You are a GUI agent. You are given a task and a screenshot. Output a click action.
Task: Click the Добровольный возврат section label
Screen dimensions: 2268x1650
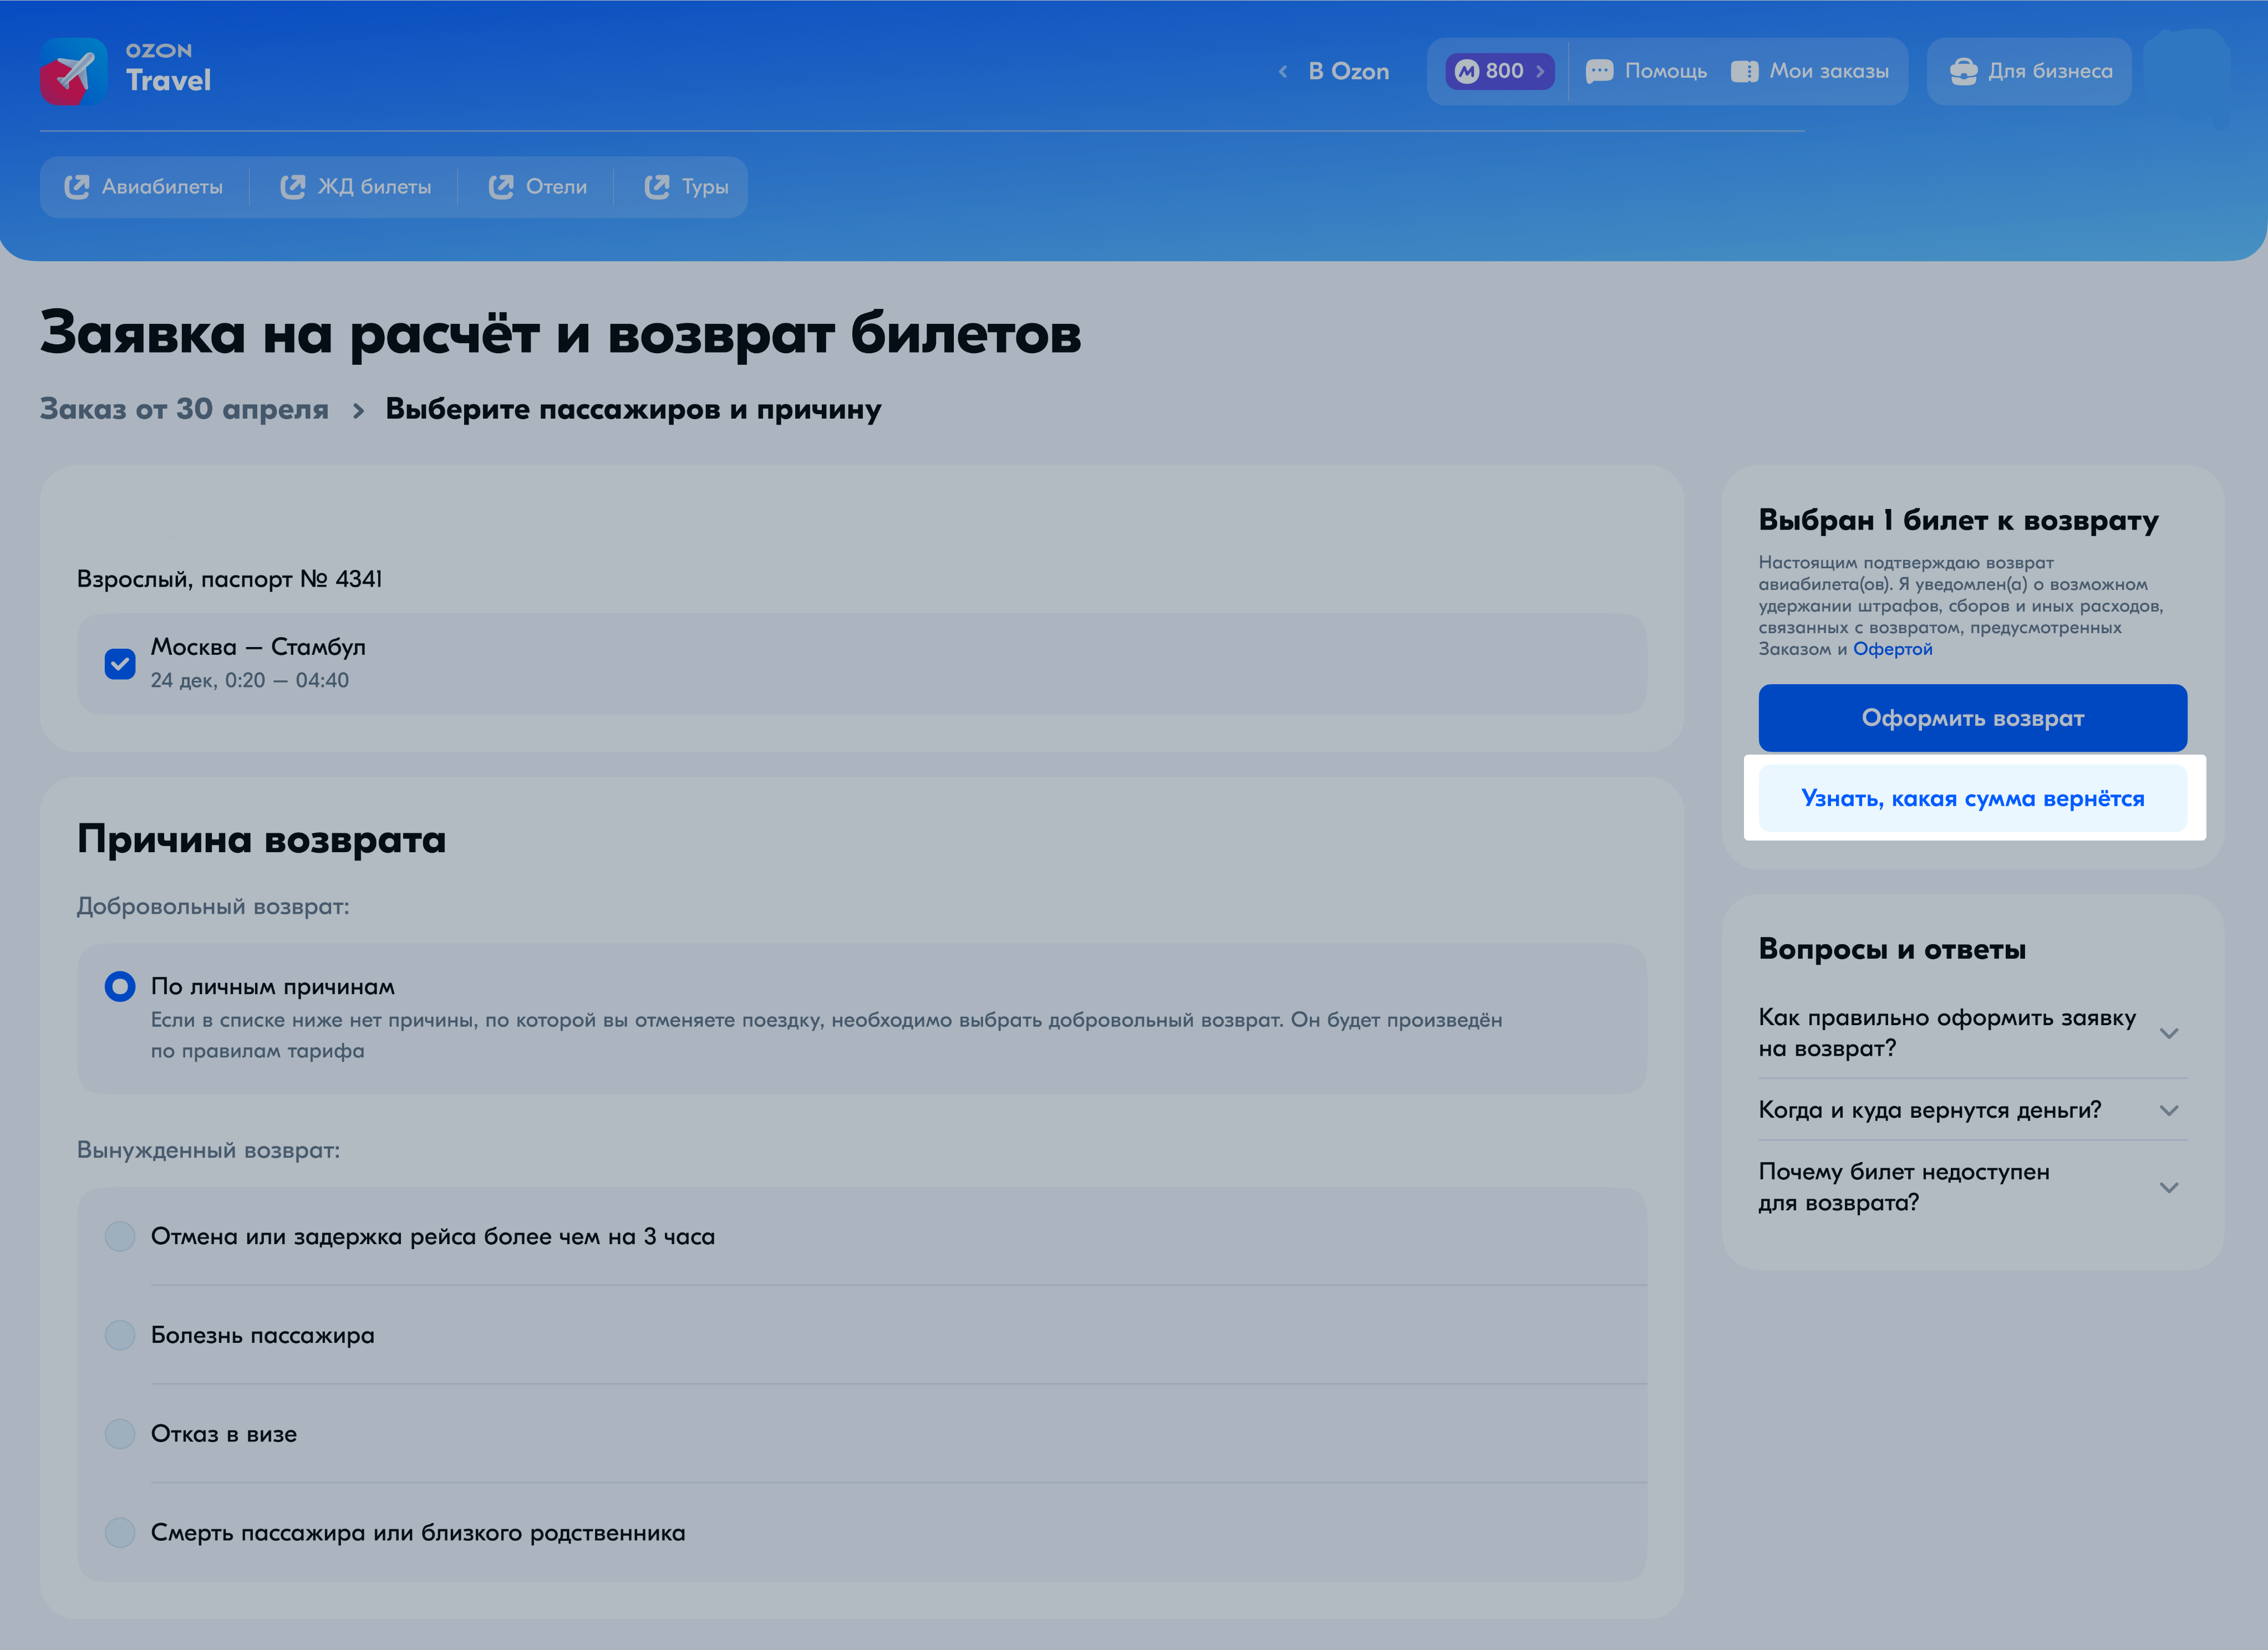click(213, 907)
